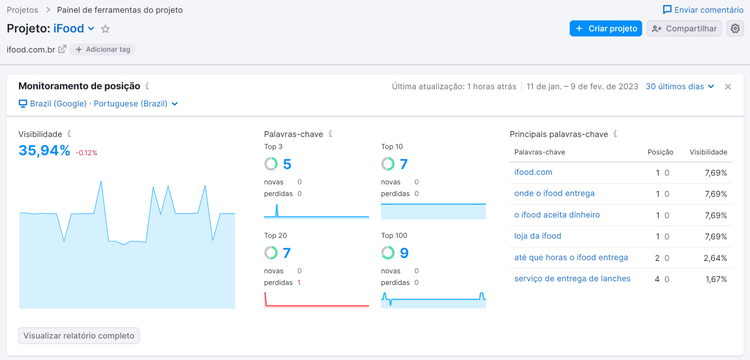Open keyword serviço de entrega de lanches
This screenshot has width=750, height=360.
(573, 279)
